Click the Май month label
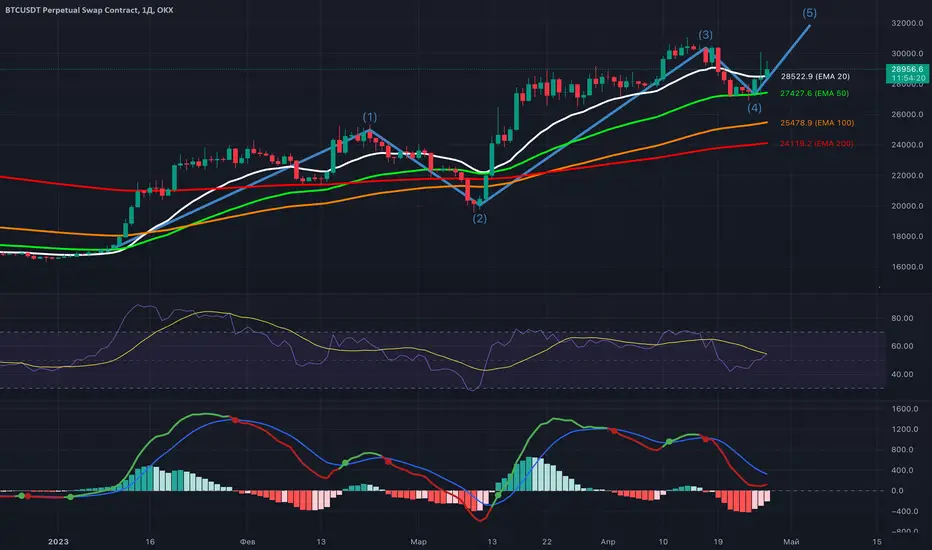 tap(791, 542)
